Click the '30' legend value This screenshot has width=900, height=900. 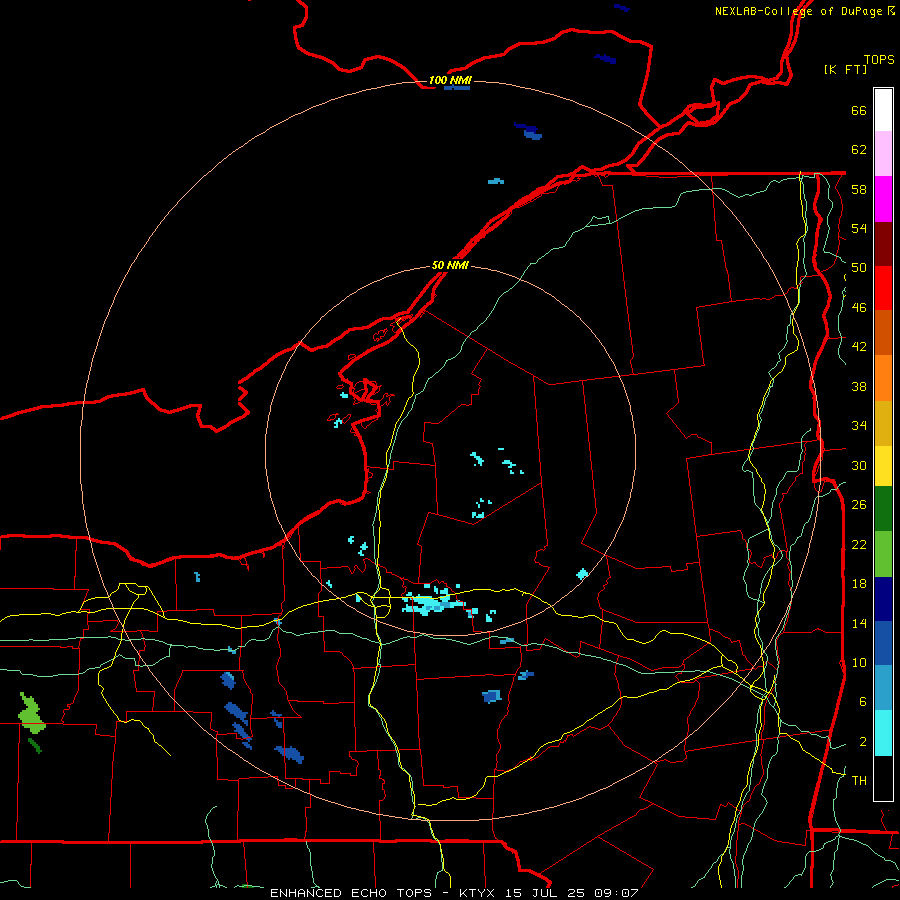click(x=859, y=465)
